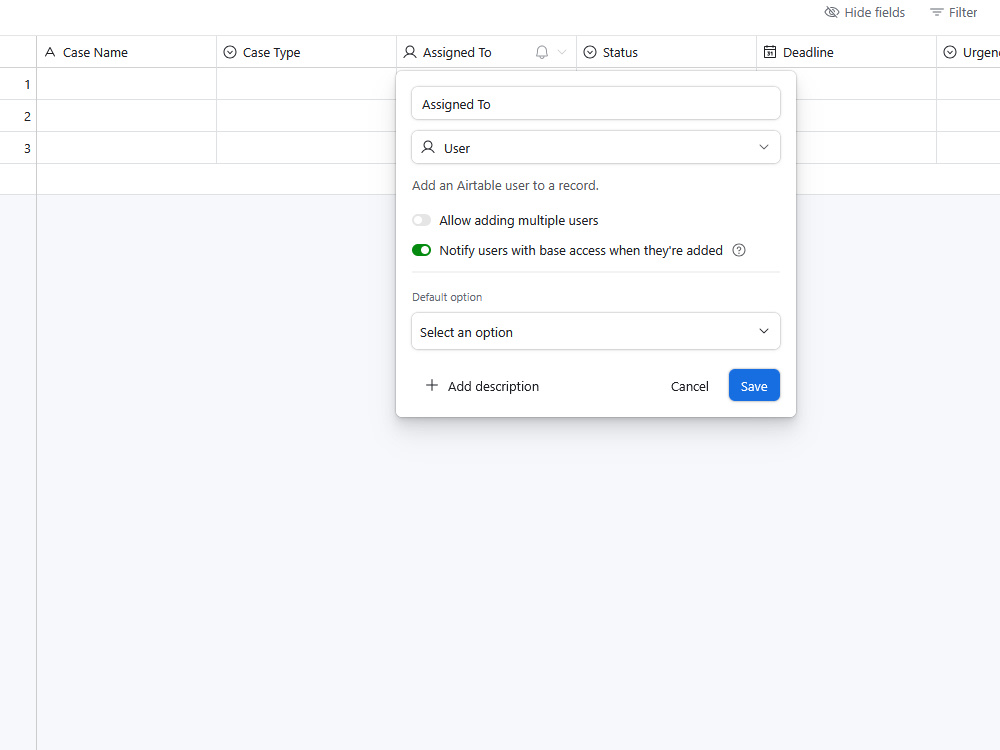Edit the Assigned To field name input

[x=596, y=103]
